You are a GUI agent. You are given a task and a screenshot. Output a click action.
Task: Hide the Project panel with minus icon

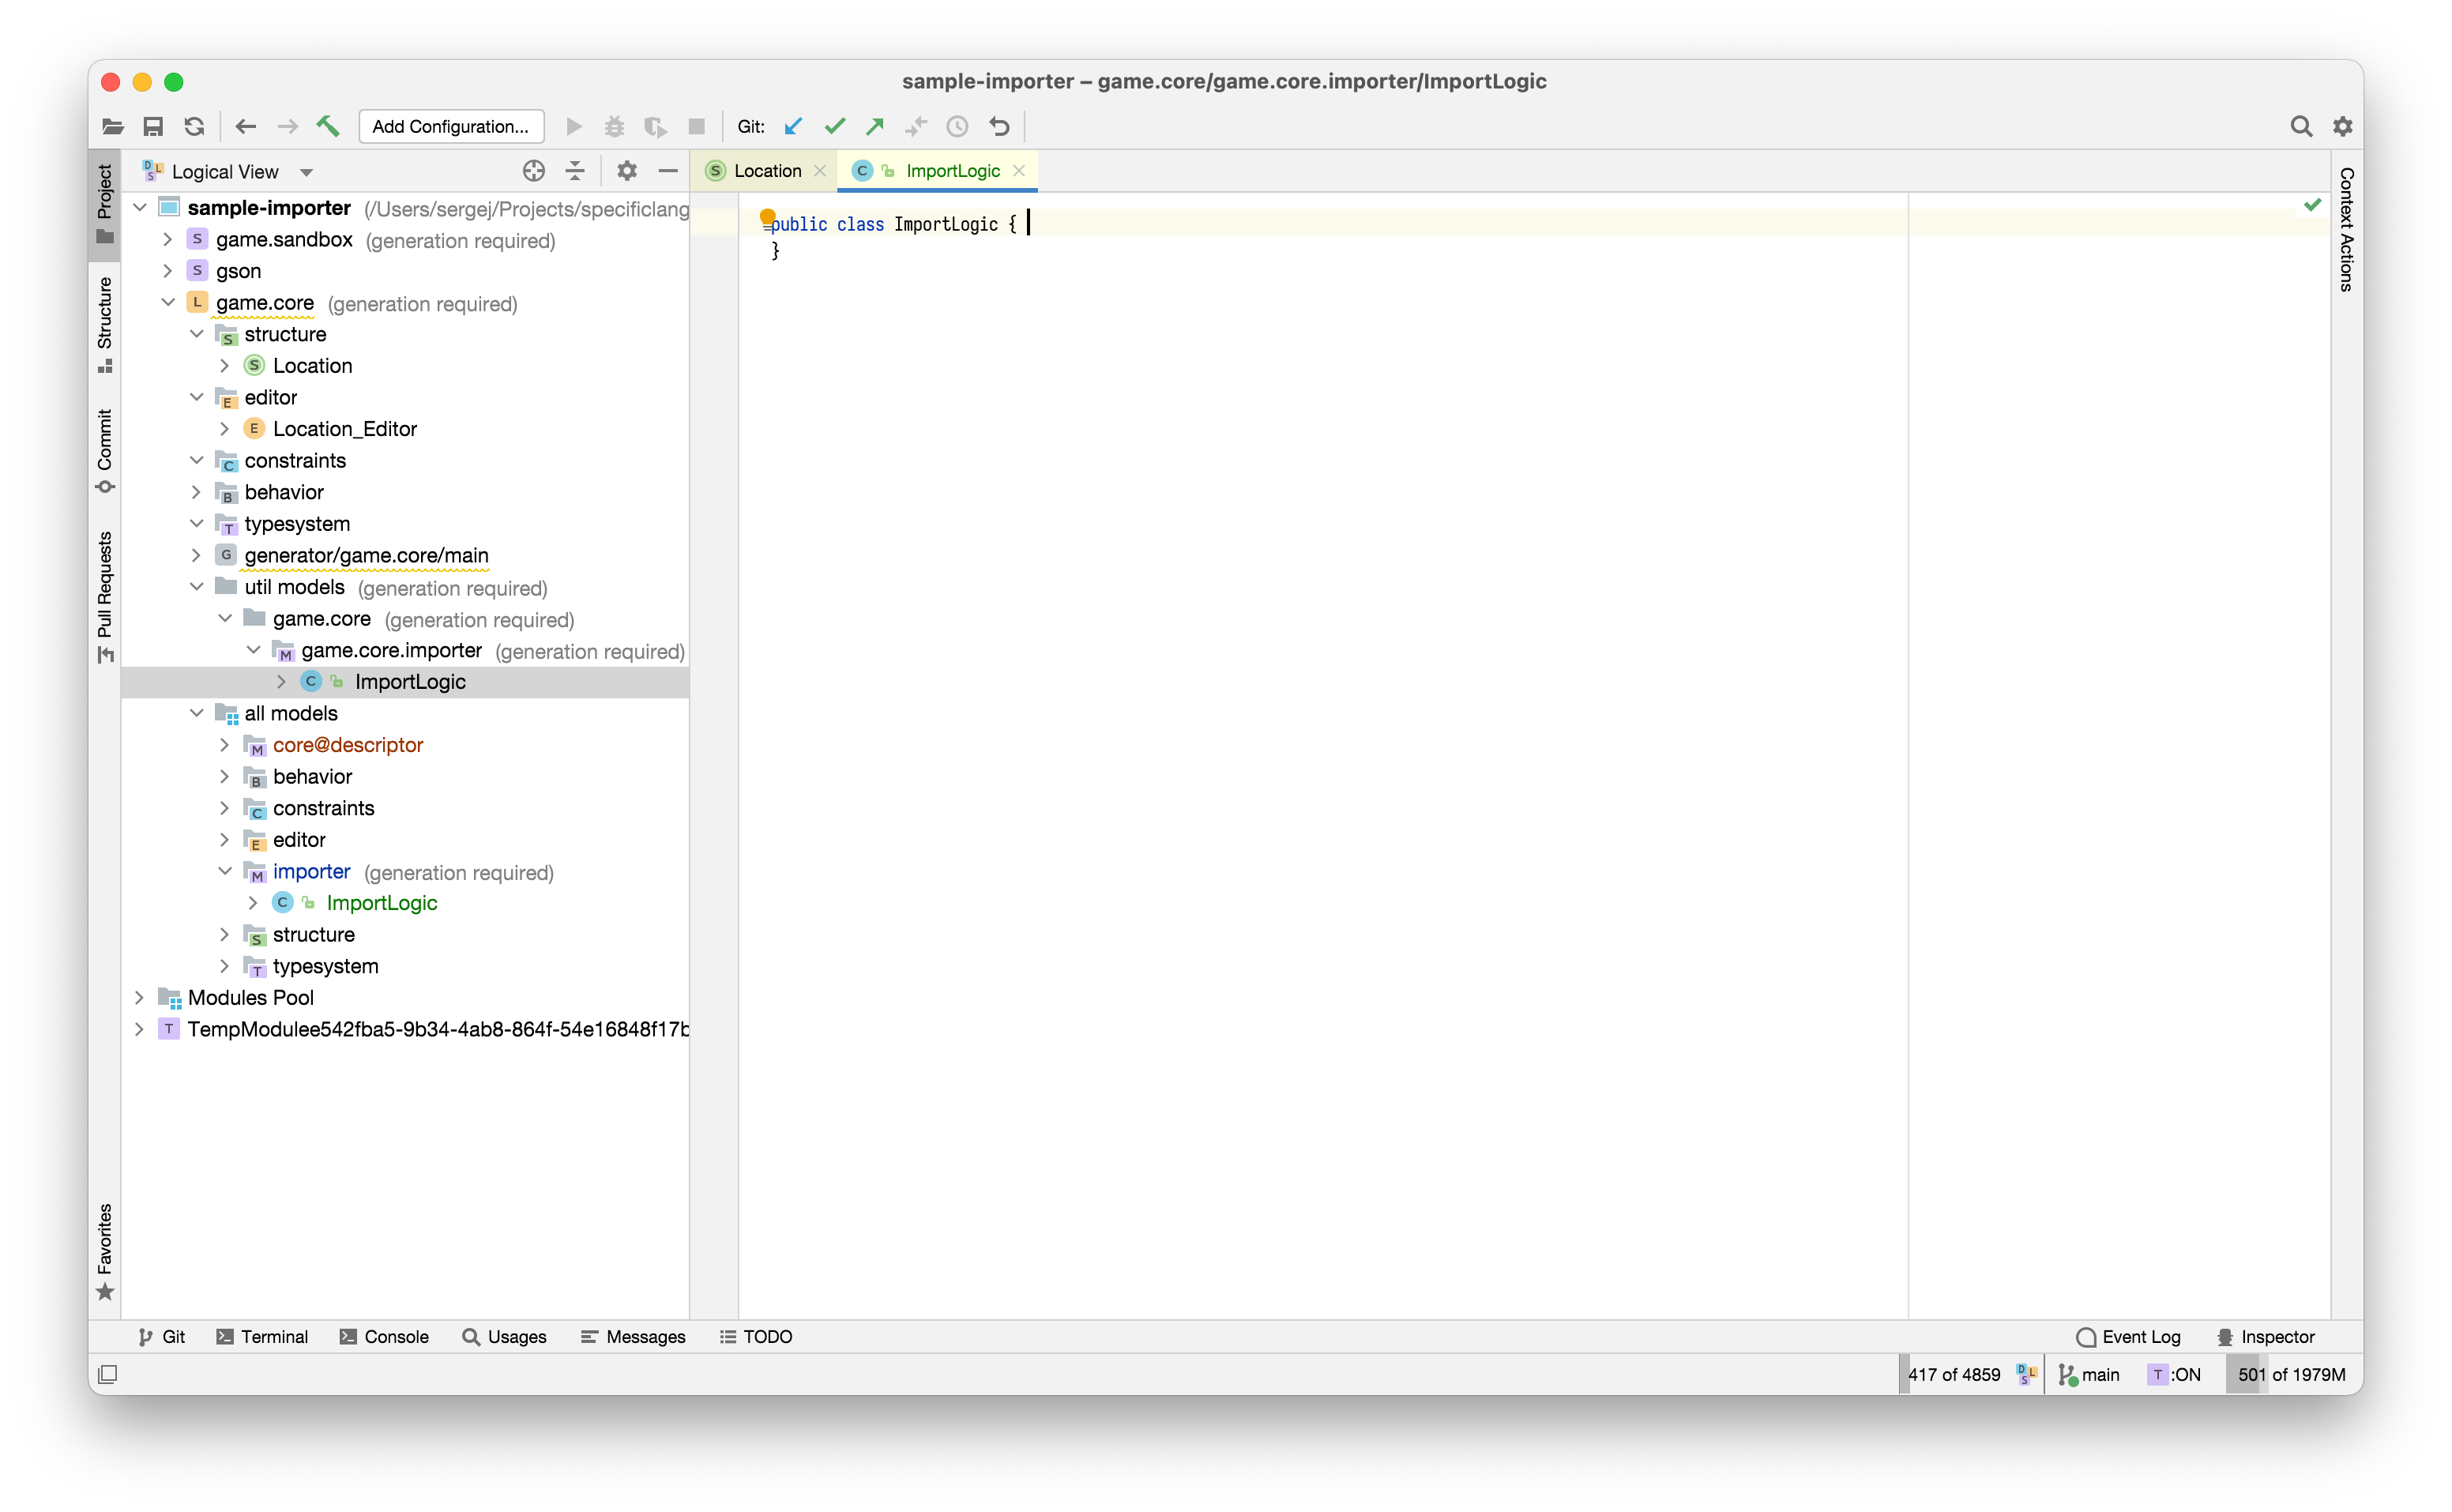668,171
